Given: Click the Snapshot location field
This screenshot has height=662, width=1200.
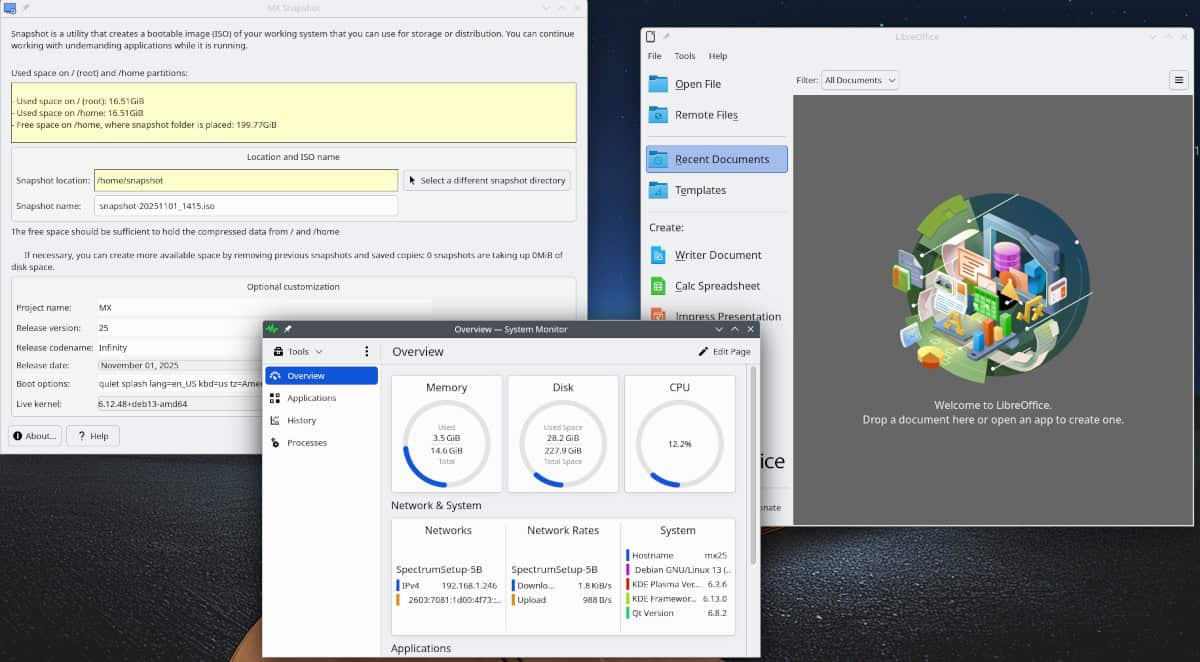Looking at the screenshot, I should coord(246,181).
